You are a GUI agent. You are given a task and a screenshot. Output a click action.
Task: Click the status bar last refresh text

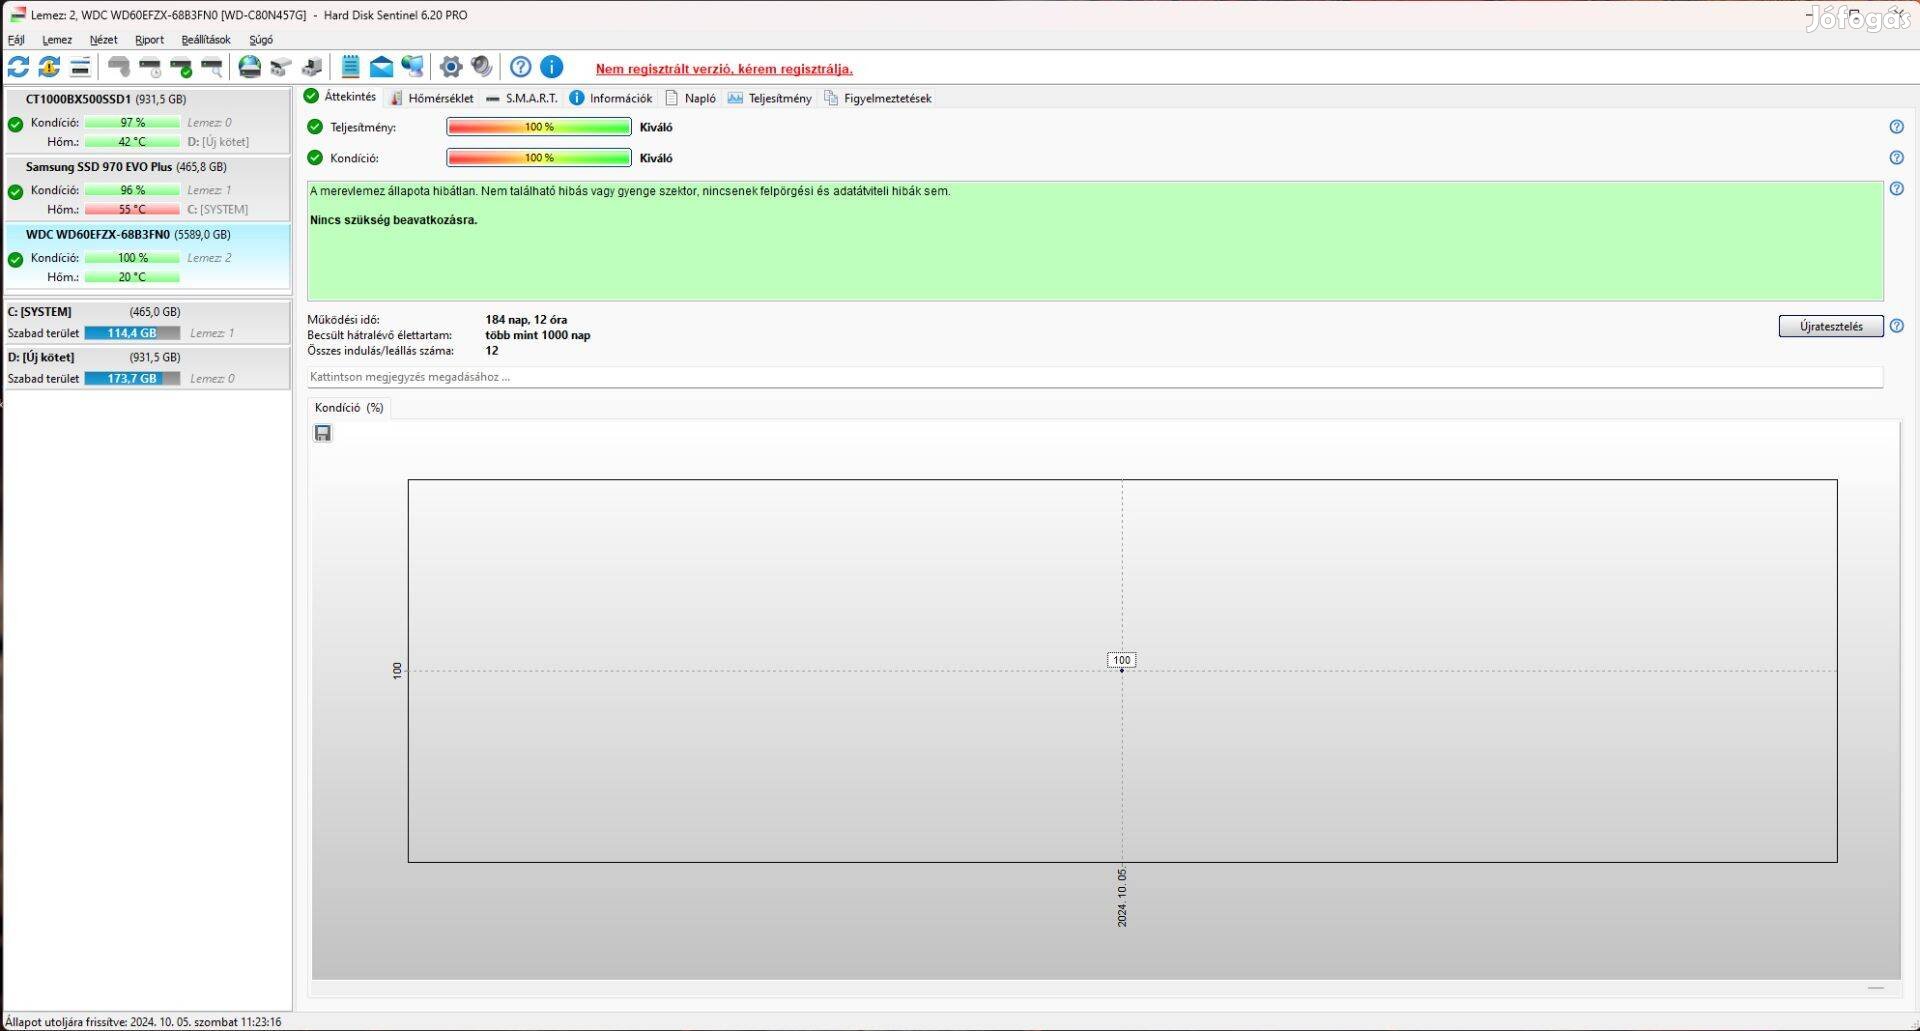[x=143, y=1022]
